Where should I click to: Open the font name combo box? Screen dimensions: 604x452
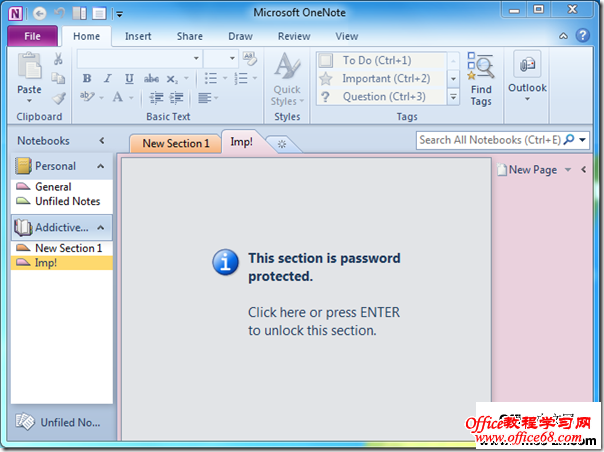(x=139, y=59)
